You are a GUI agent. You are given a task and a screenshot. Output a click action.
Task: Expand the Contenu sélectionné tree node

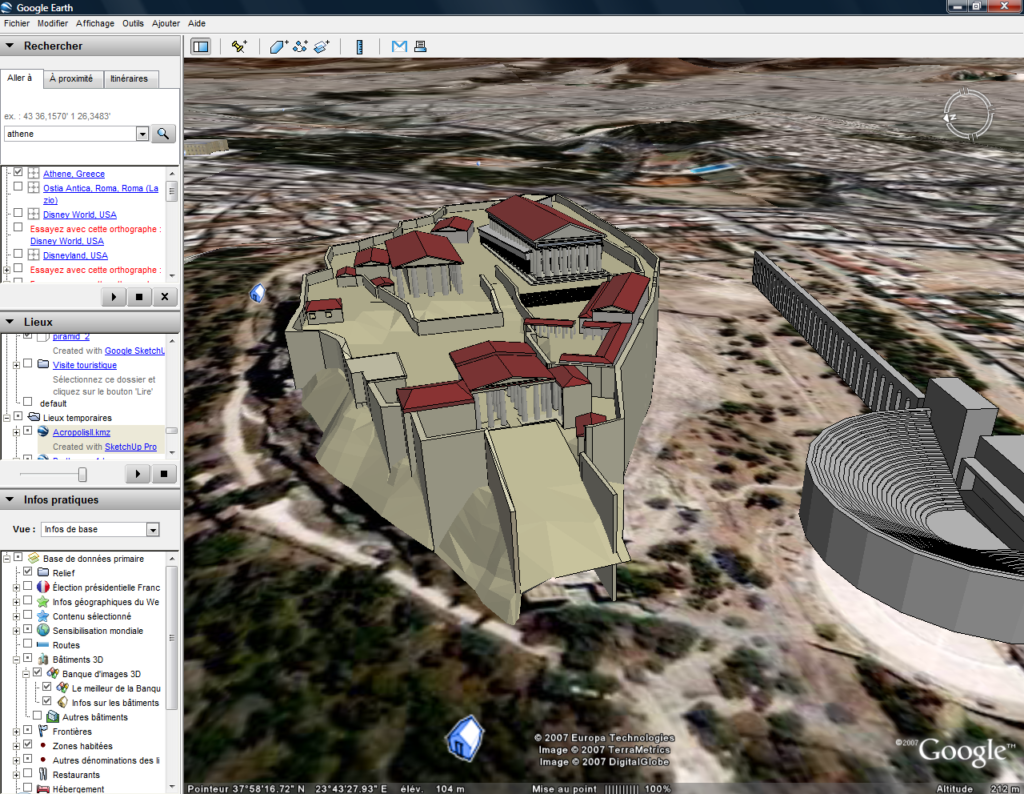16,616
